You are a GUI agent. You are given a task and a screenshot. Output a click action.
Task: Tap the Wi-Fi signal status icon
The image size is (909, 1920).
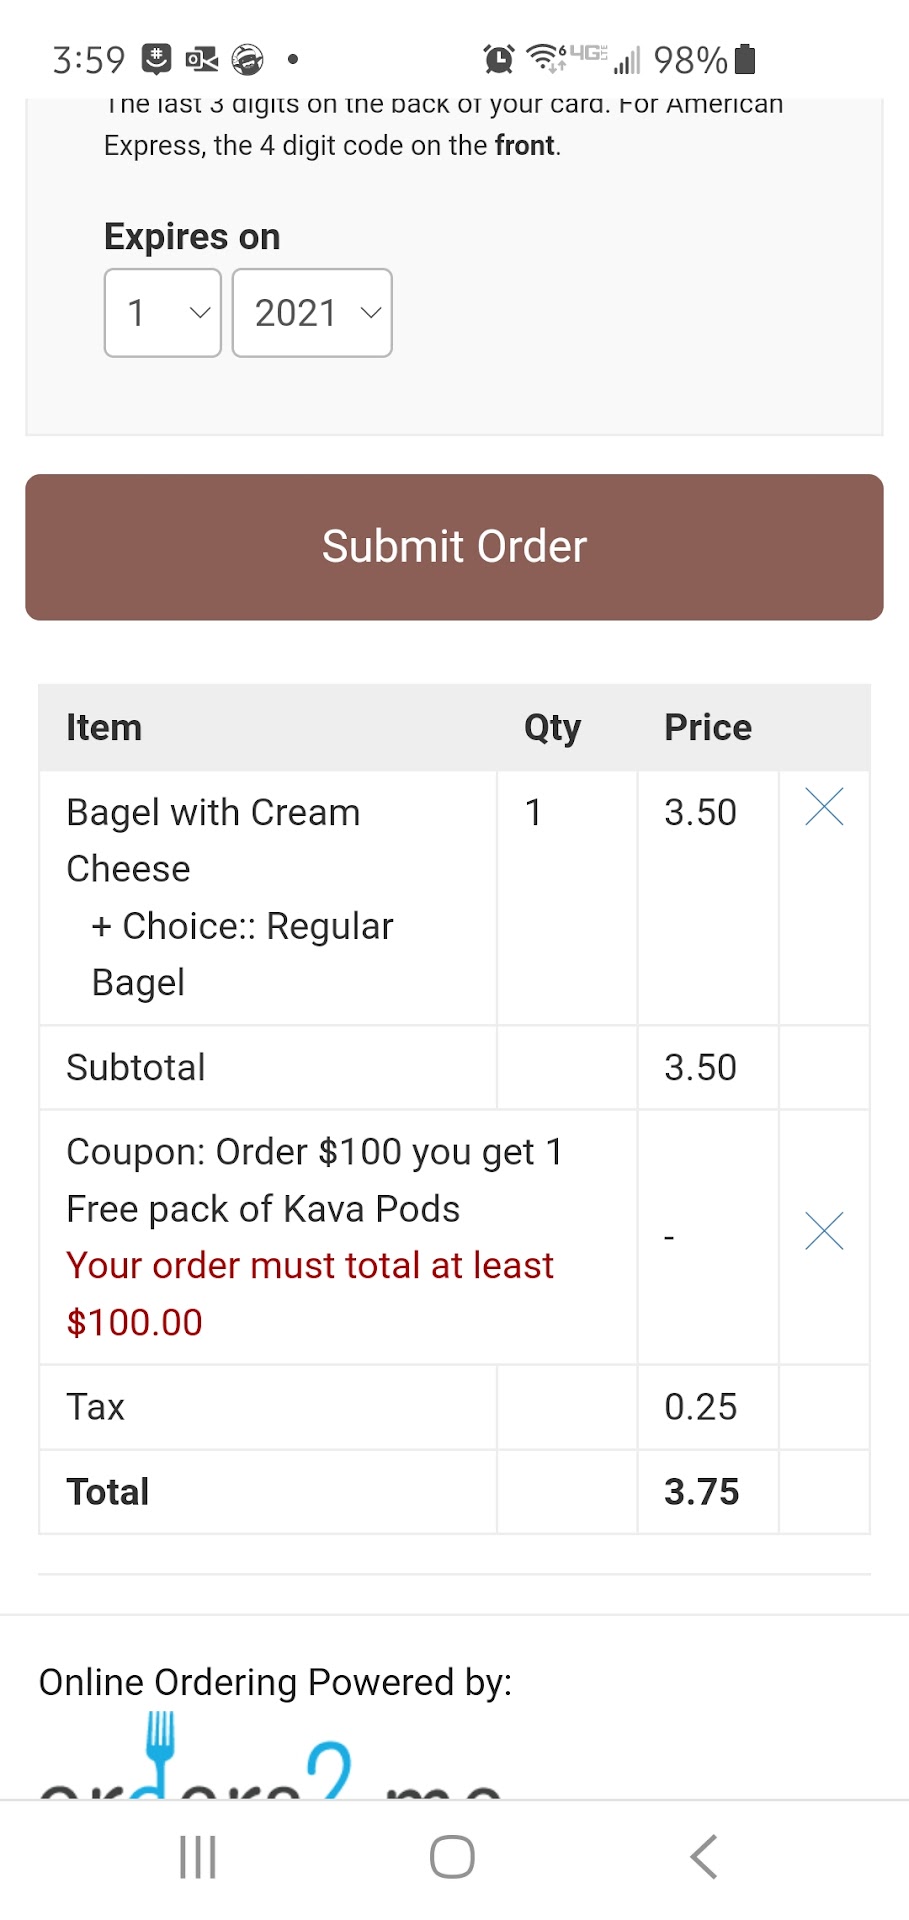pos(543,59)
